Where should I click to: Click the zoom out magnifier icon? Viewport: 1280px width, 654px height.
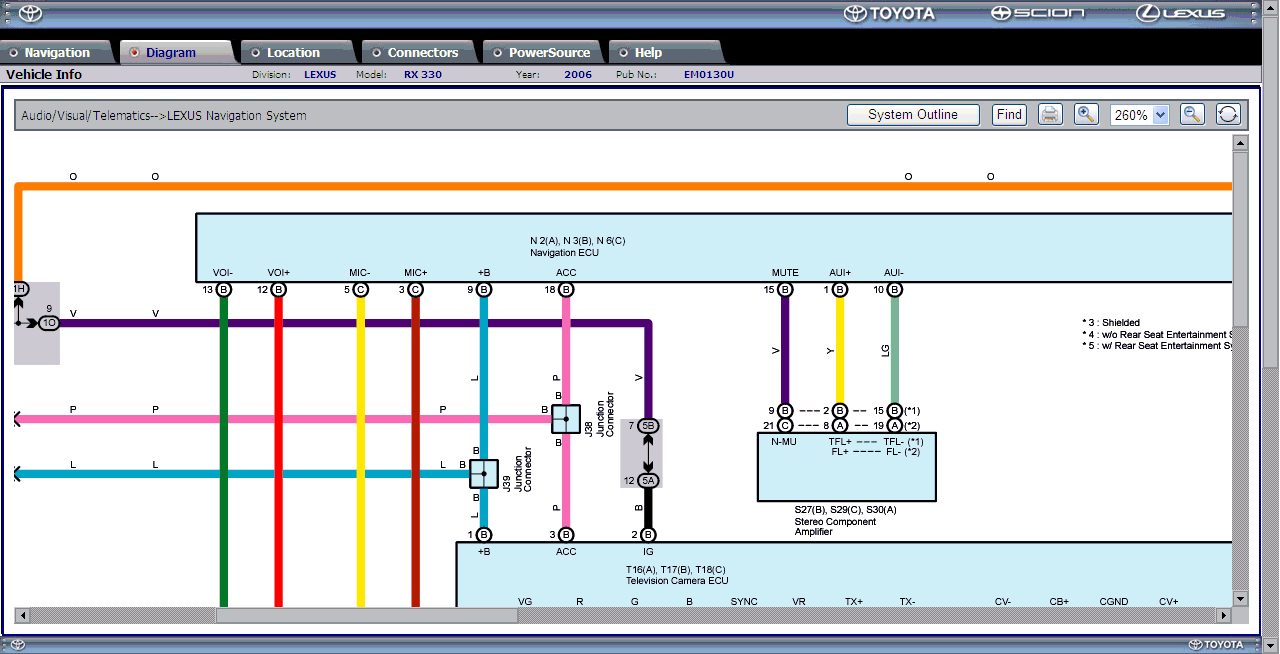1192,115
